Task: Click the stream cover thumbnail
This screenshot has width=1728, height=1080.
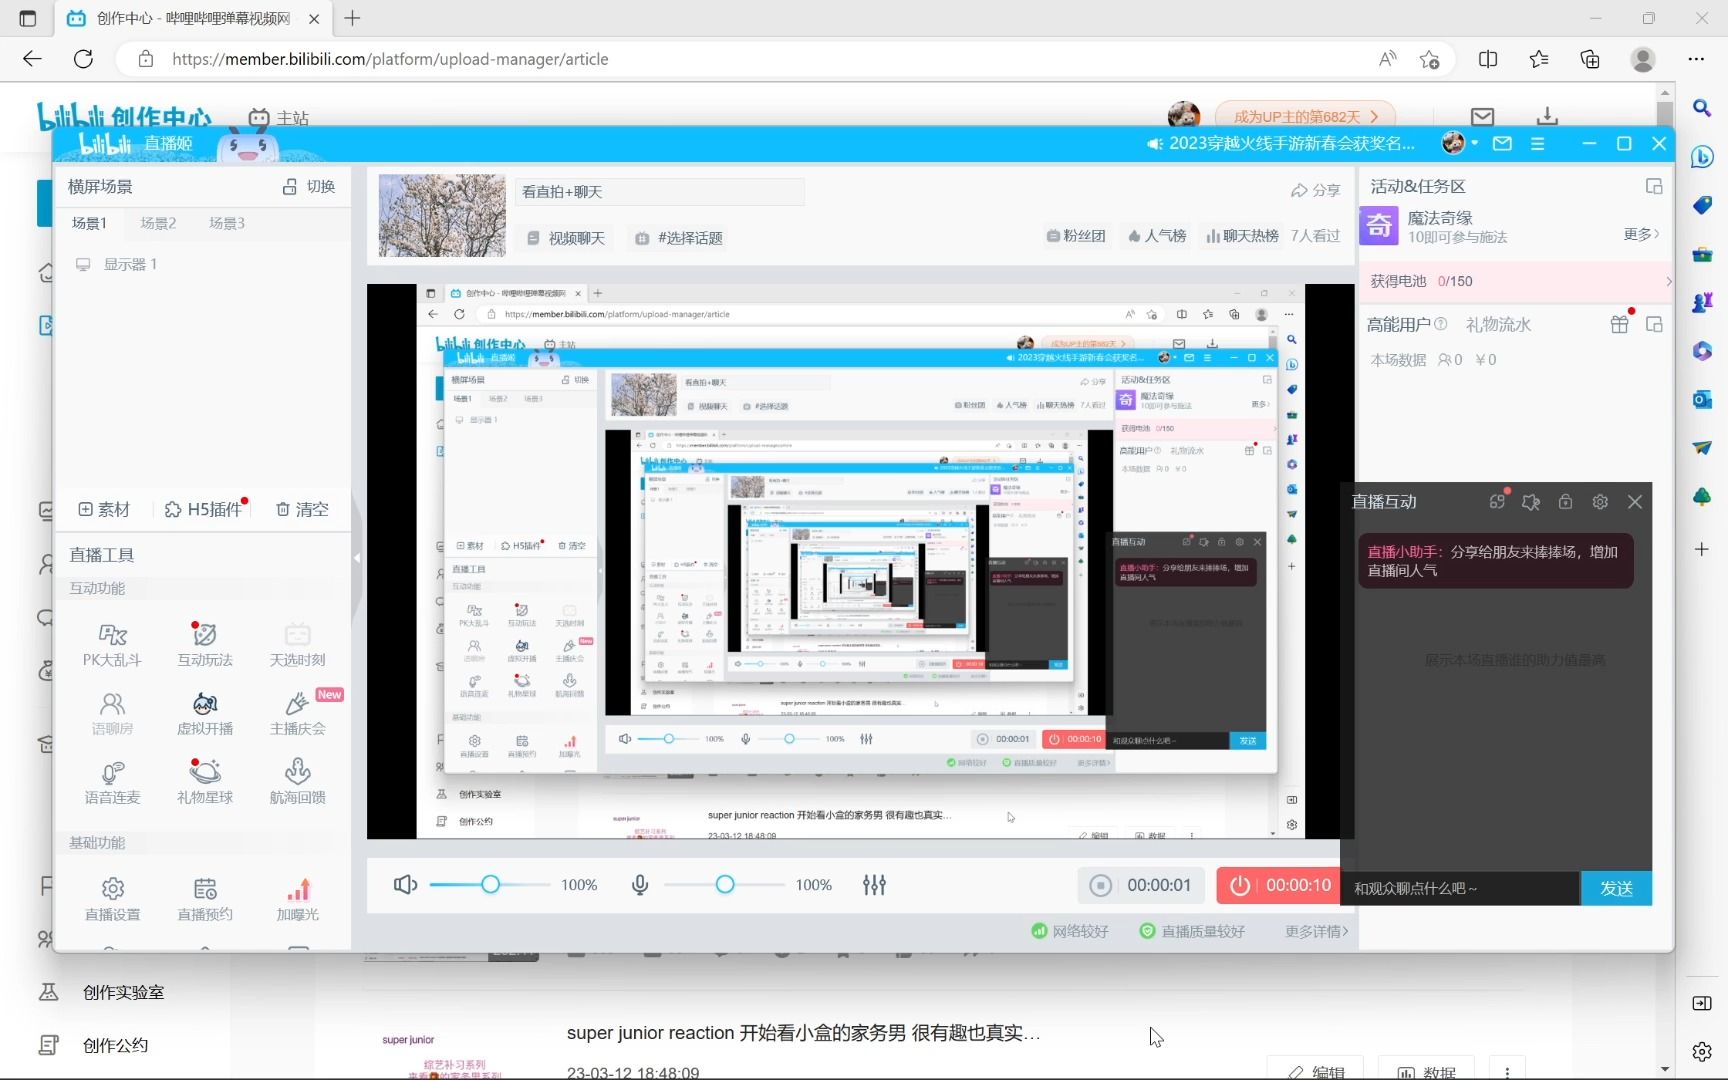Action: [442, 216]
